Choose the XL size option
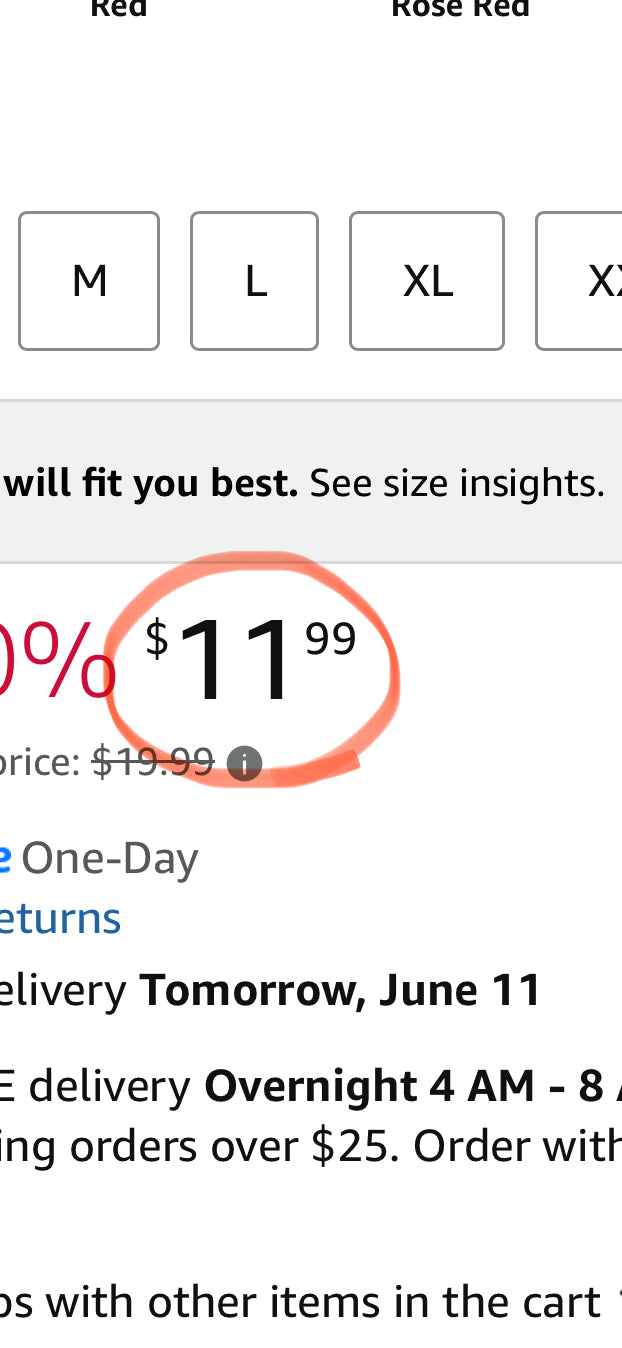The width and height of the screenshot is (622, 1348). coord(427,281)
